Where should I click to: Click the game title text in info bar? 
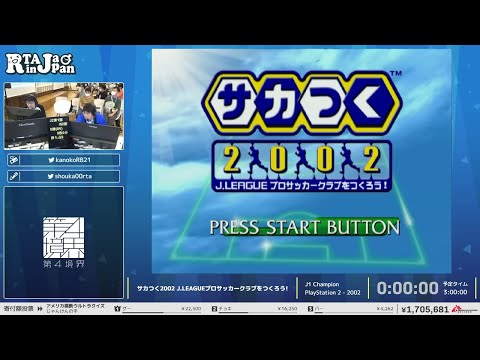[x=212, y=288]
